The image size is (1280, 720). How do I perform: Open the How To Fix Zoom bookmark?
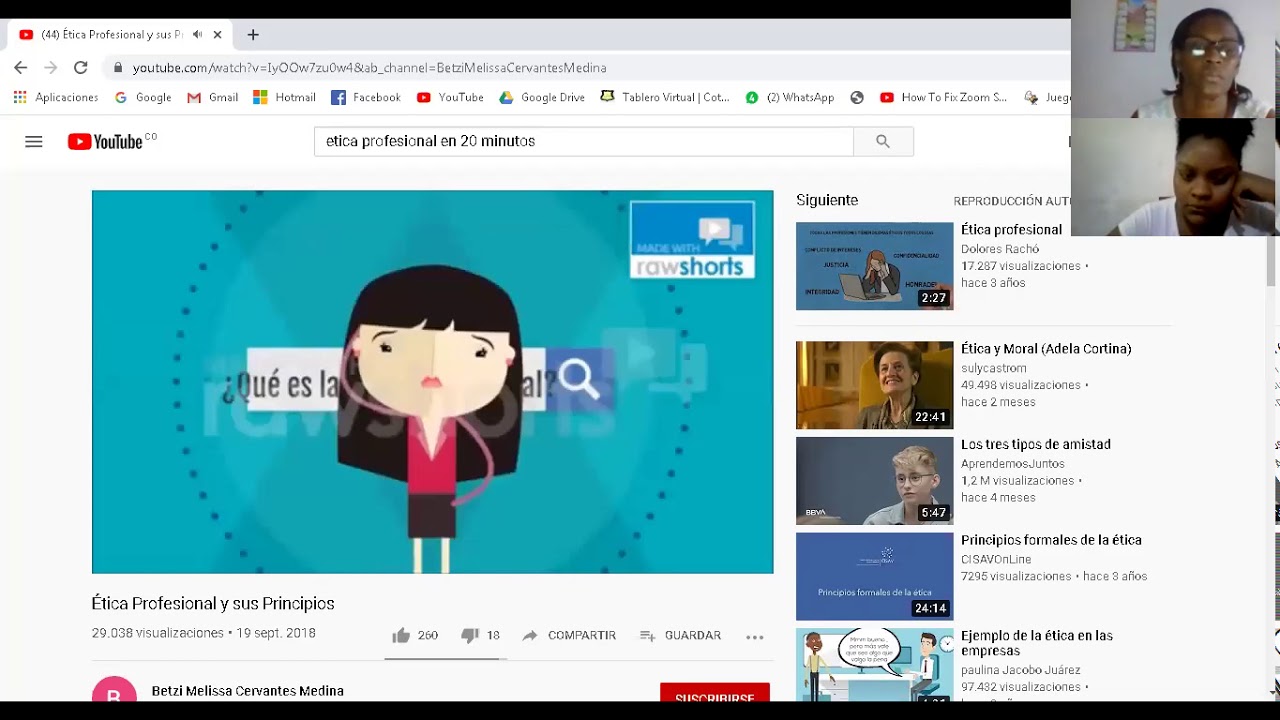[x=944, y=97]
